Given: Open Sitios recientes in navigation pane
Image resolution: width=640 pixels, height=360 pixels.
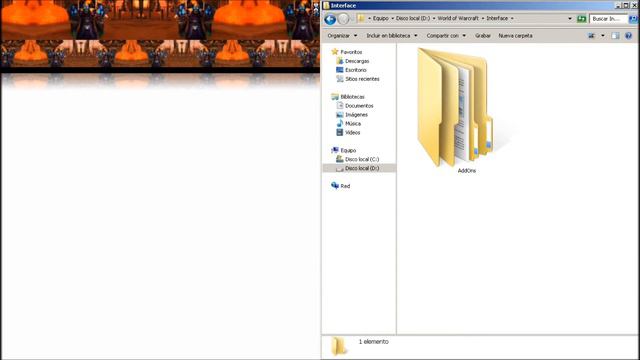Looking at the screenshot, I should coord(362,79).
